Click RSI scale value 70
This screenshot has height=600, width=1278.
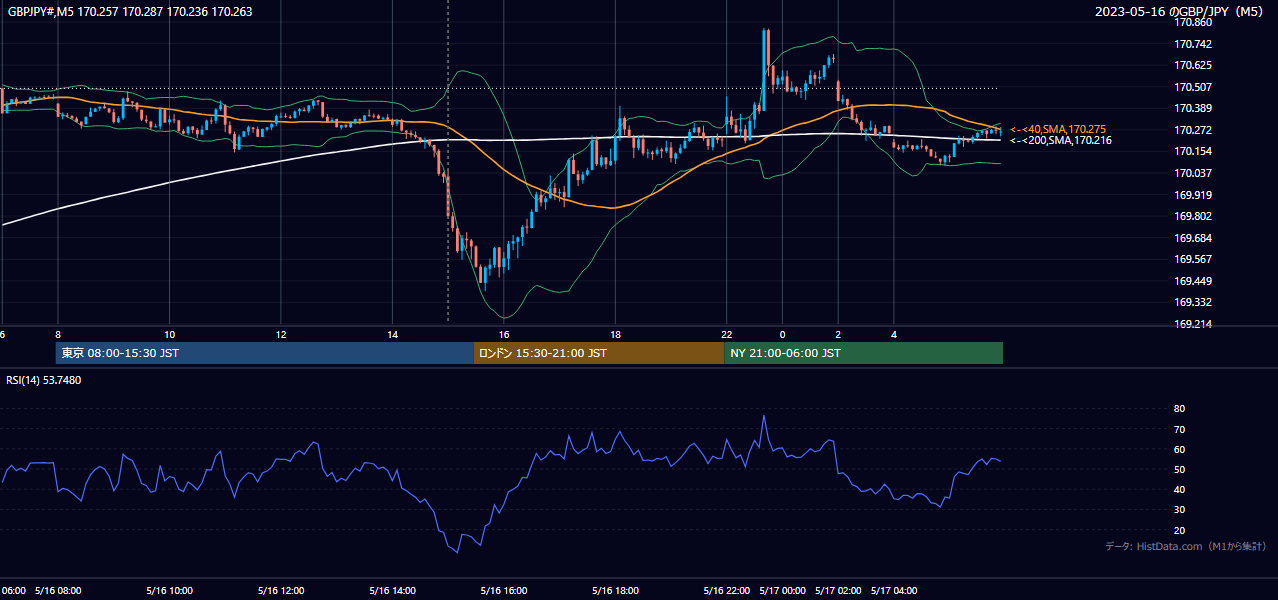(x=1179, y=429)
